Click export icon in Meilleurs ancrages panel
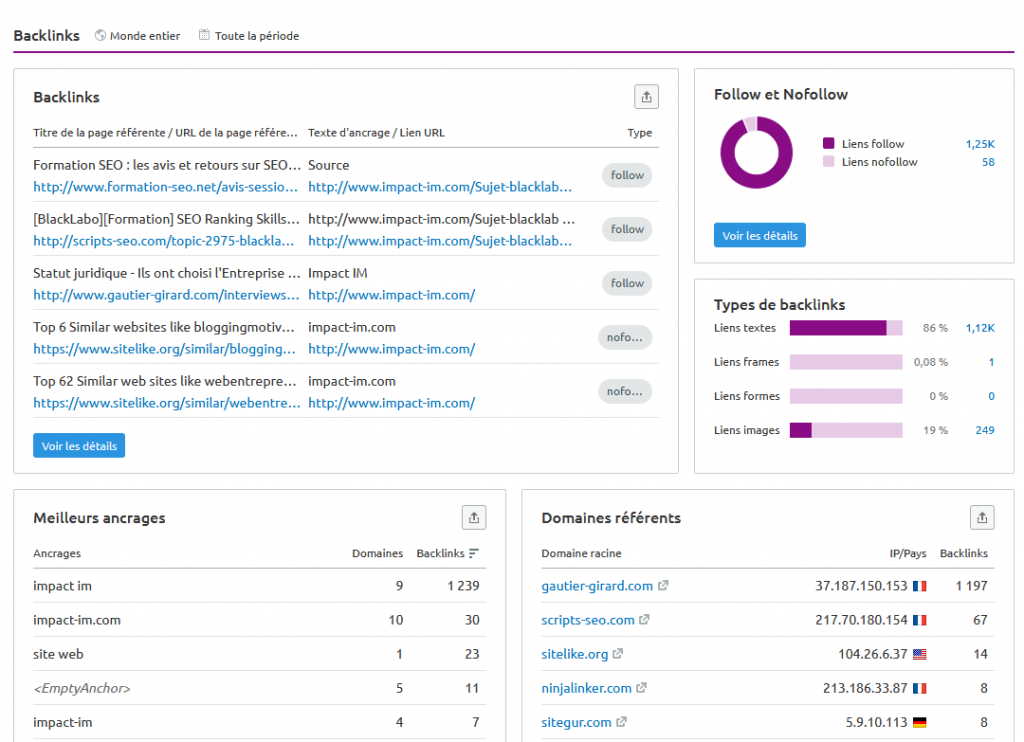Screen dimensions: 1024x742 pos(474,517)
